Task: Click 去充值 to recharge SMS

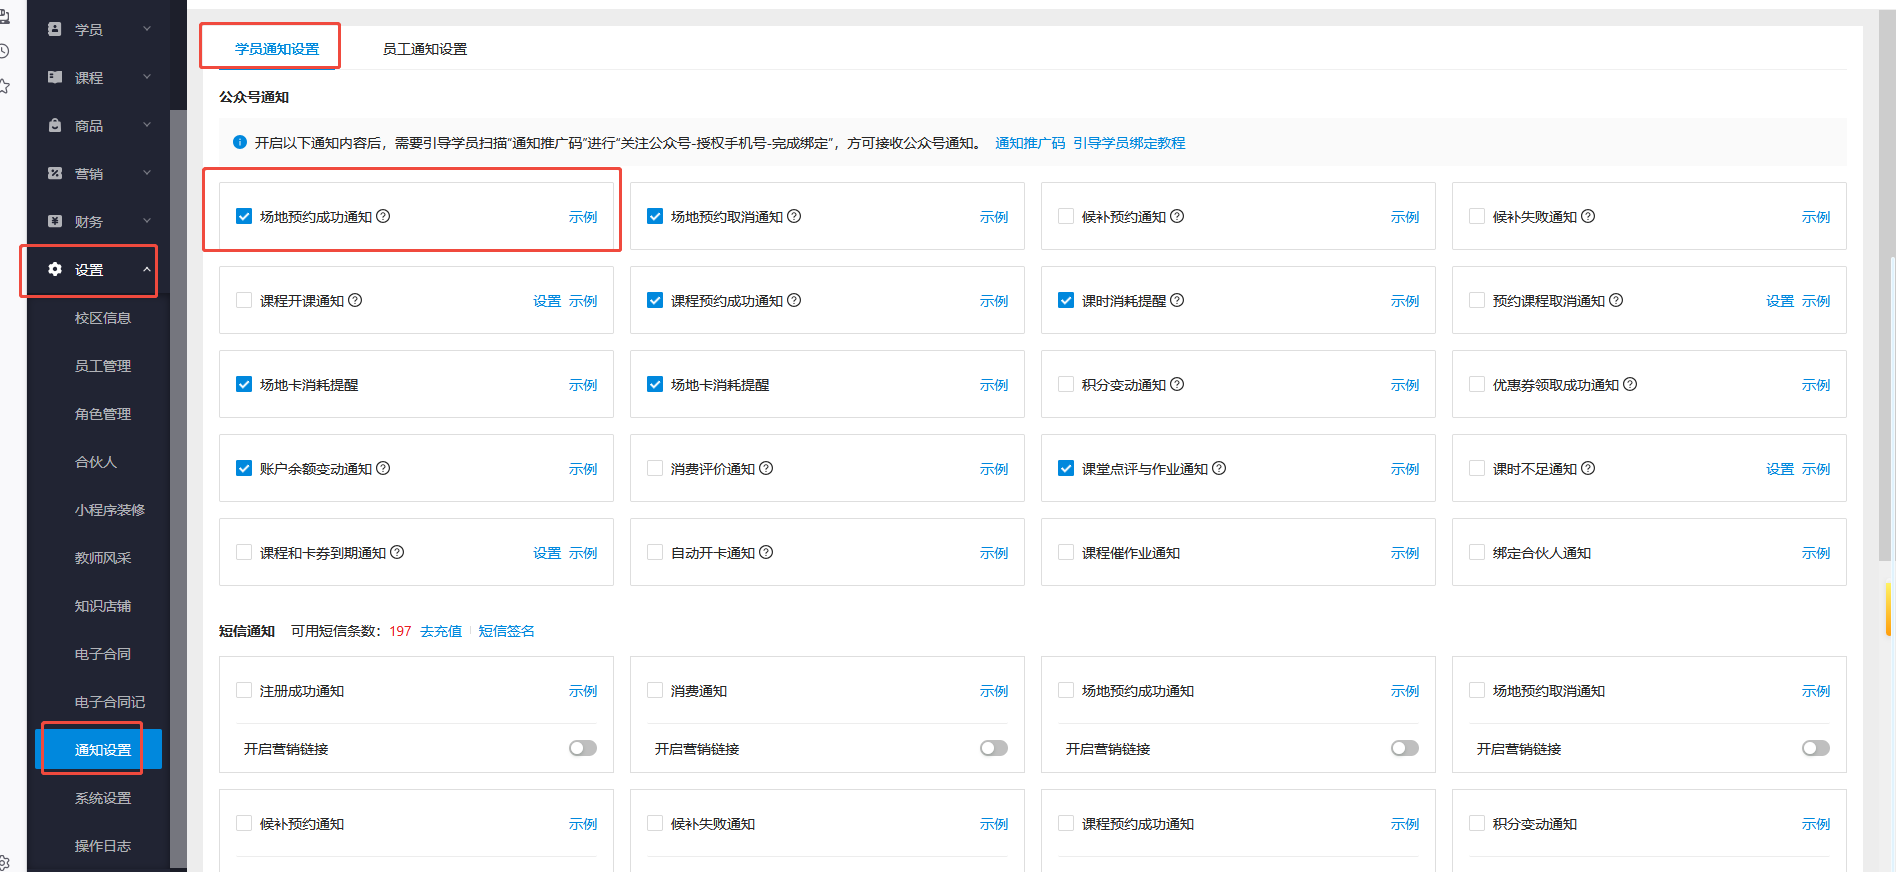Action: click(441, 631)
